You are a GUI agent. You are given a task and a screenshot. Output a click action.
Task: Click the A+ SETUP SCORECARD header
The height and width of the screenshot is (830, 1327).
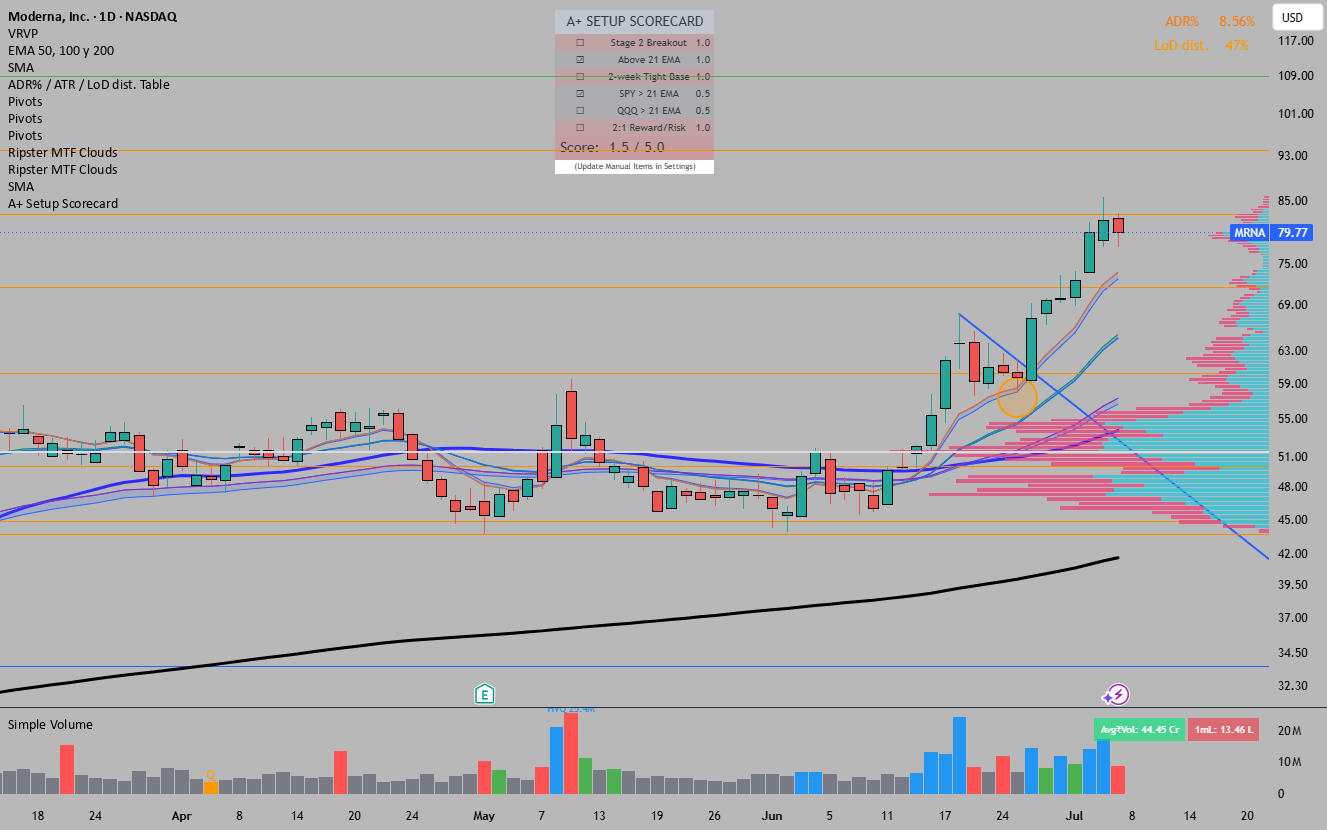(634, 21)
